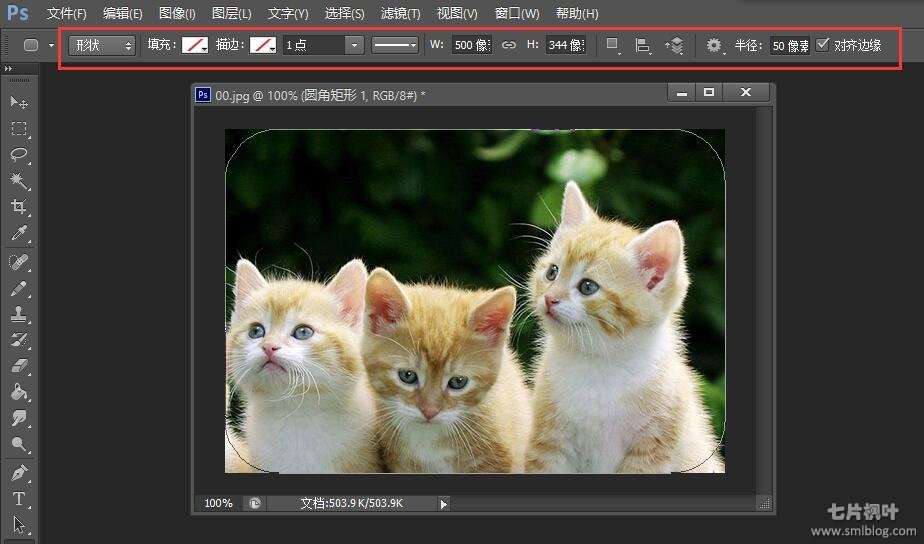This screenshot has width=924, height=544.
Task: Switch to the Eraser tool
Action: (19, 366)
